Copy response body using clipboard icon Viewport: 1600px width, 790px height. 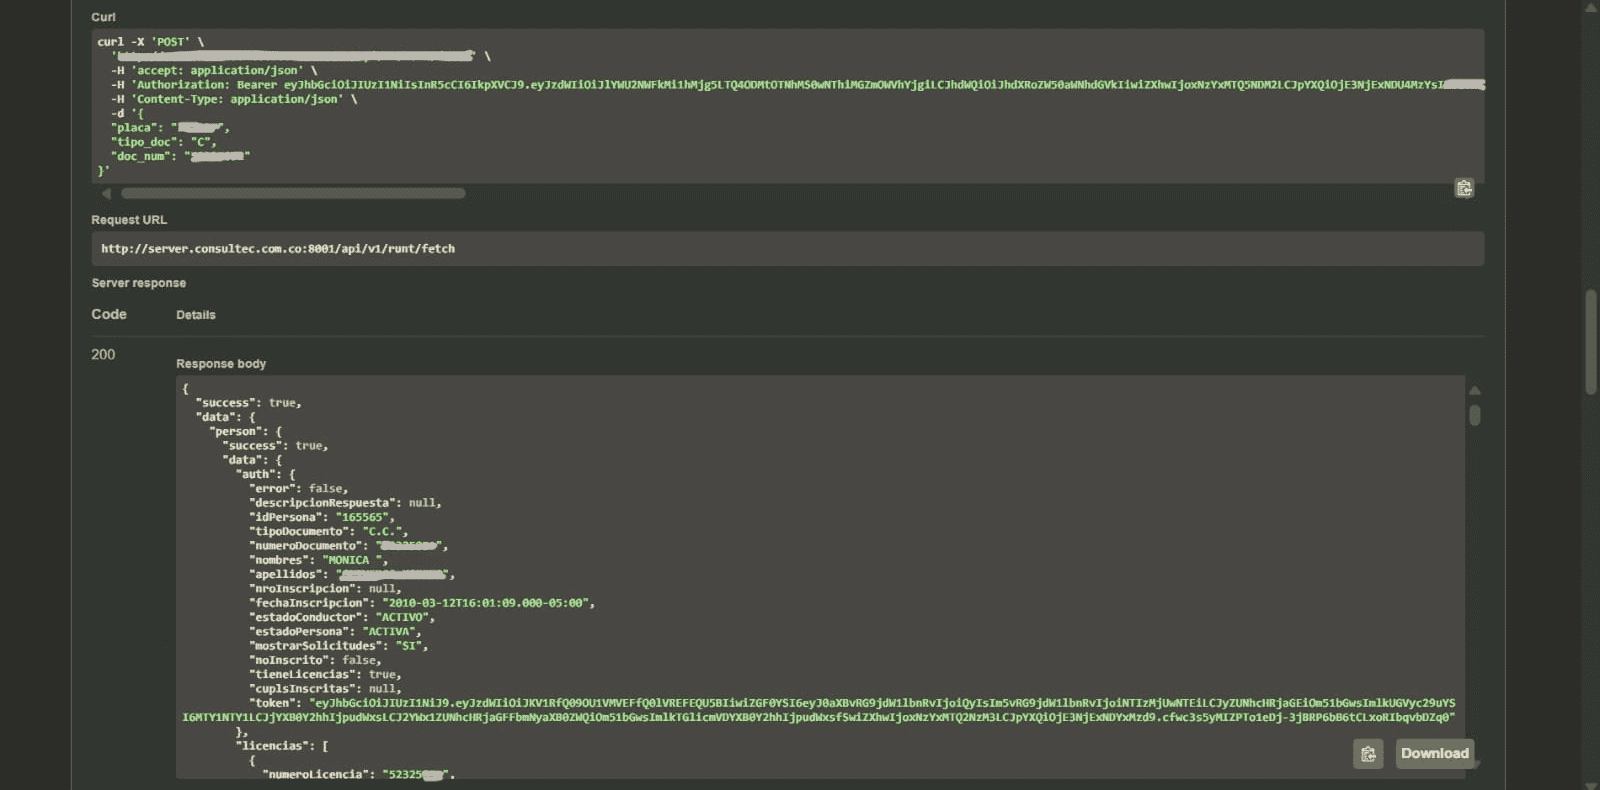[1368, 754]
